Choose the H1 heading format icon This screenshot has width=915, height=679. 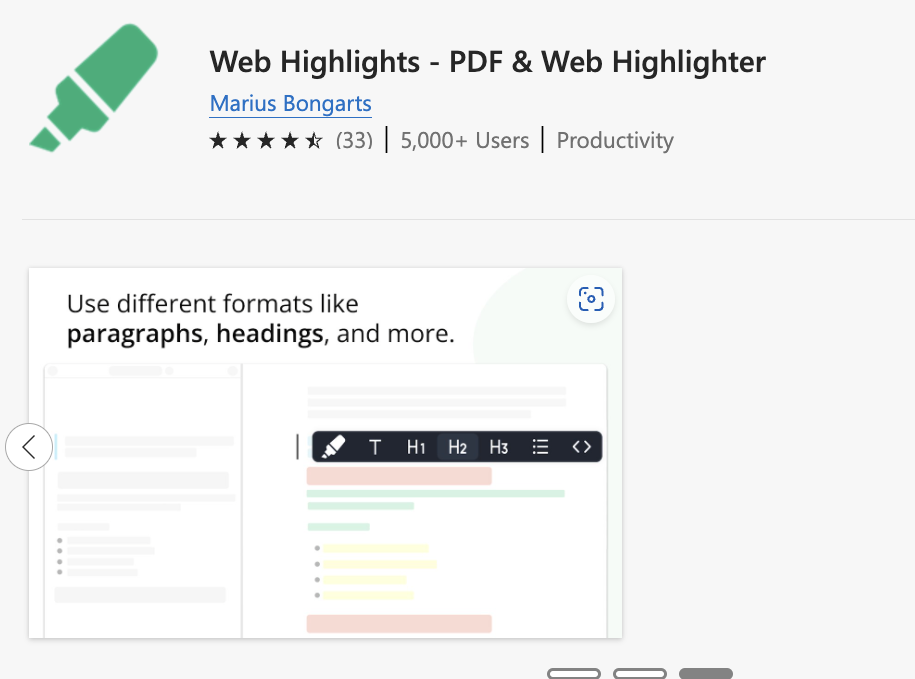point(416,447)
